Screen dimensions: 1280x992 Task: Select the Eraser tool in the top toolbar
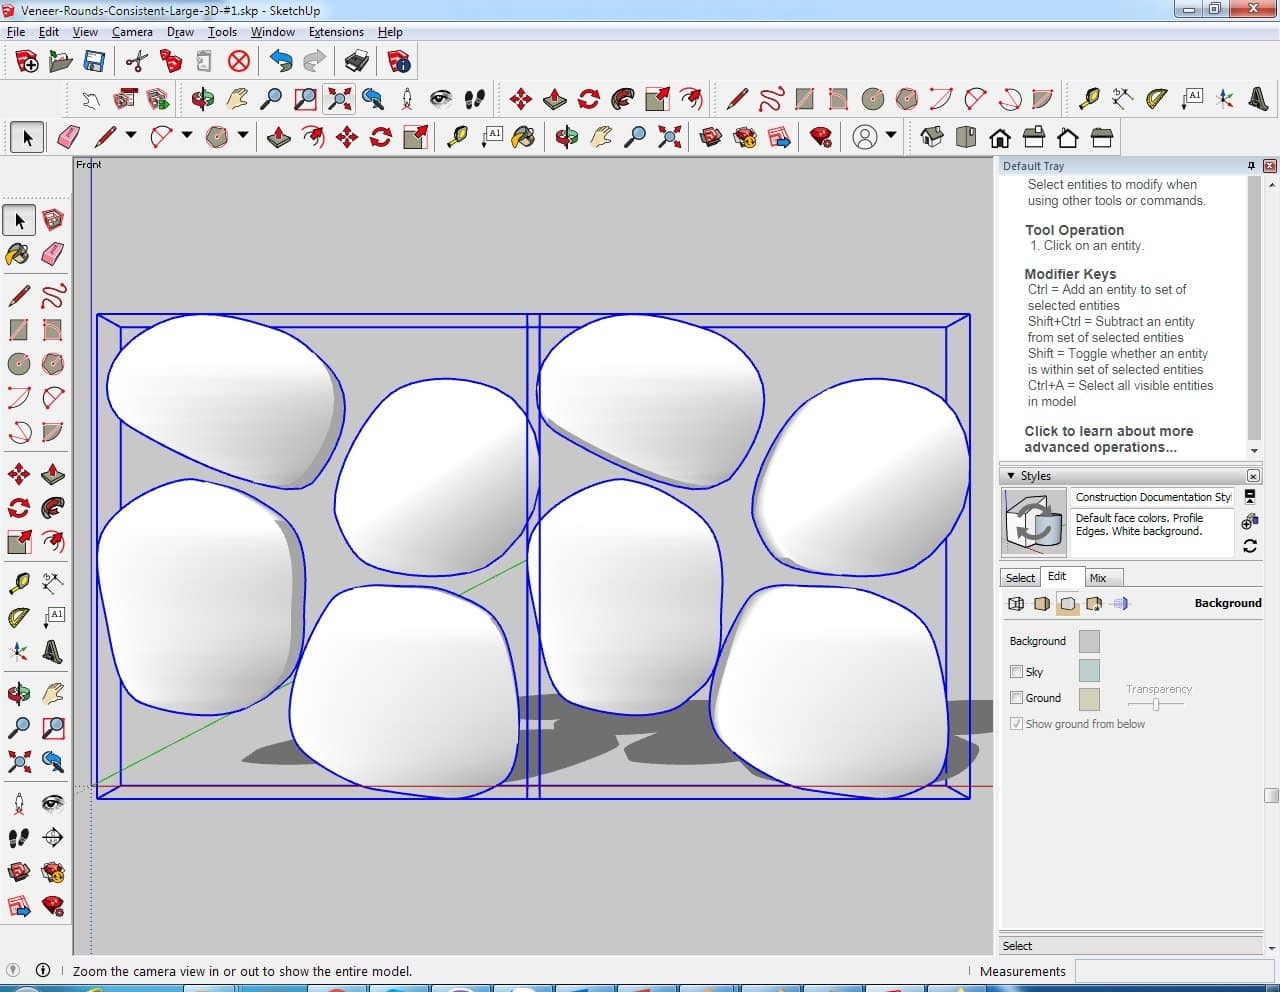coord(69,137)
